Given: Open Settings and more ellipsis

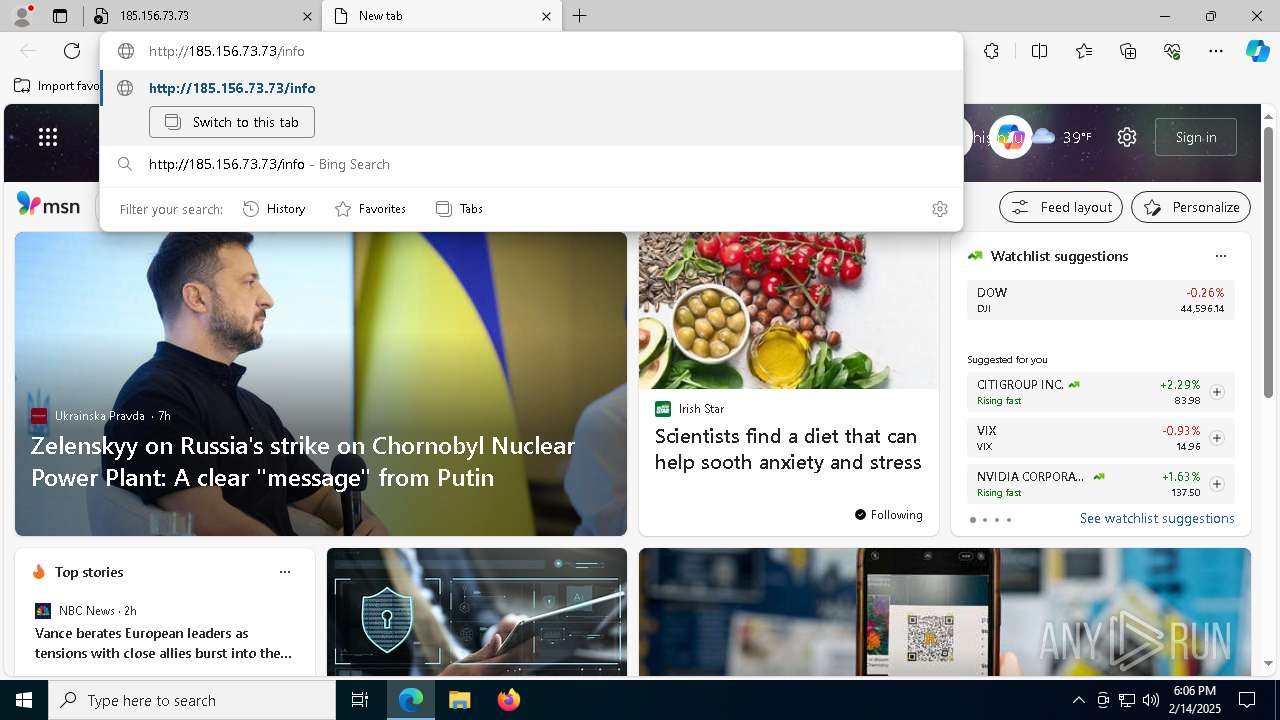Looking at the screenshot, I should pos(1216,51).
